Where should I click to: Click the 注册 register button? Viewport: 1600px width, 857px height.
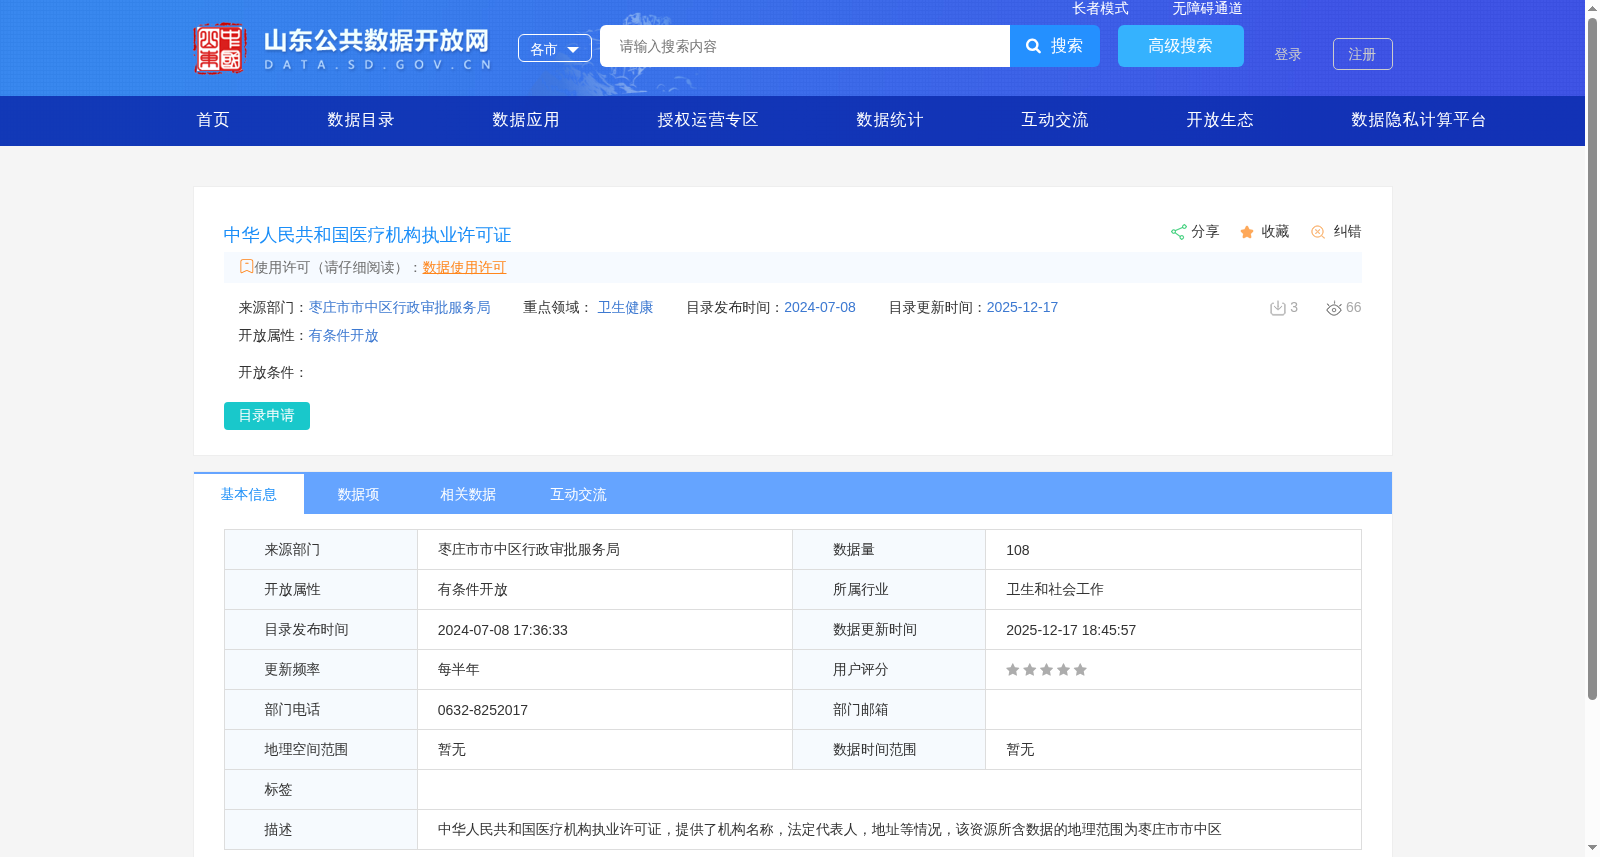pos(1363,54)
